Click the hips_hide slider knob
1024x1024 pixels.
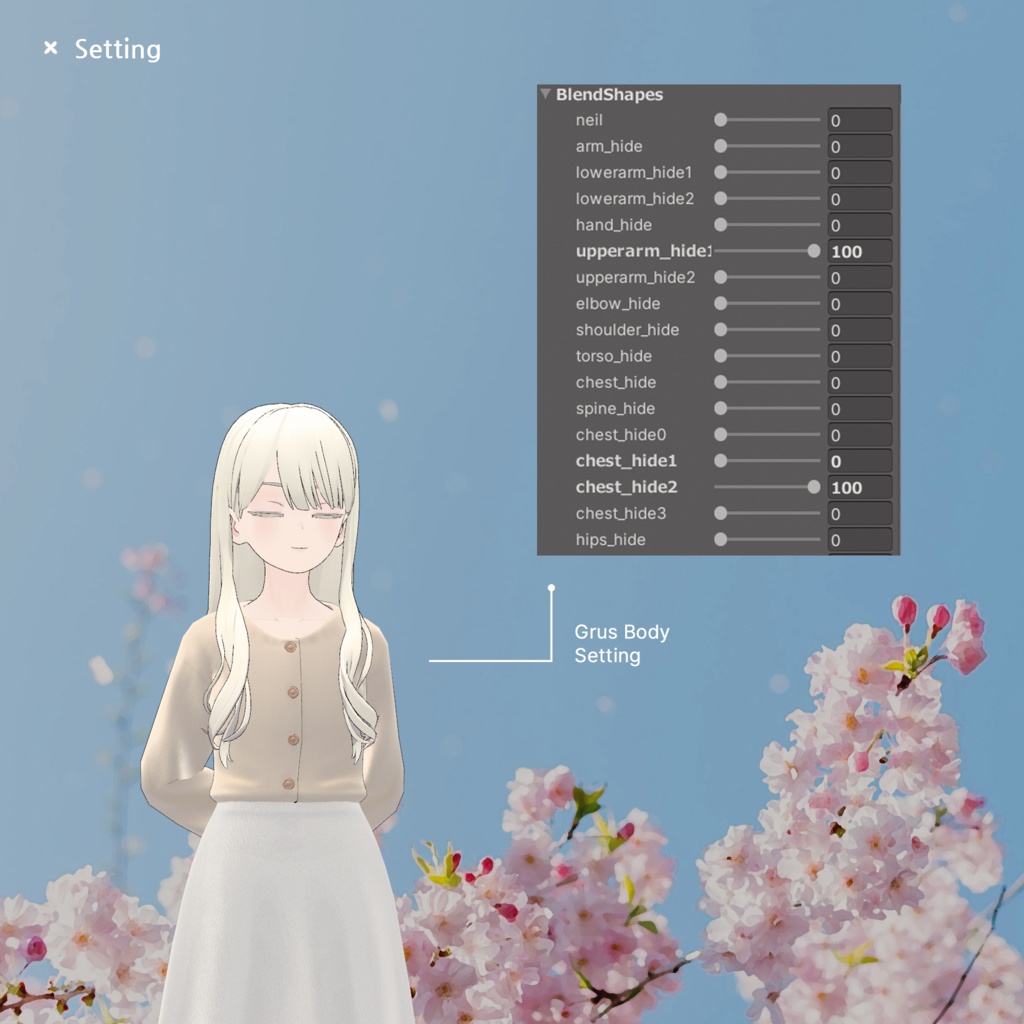(x=720, y=539)
